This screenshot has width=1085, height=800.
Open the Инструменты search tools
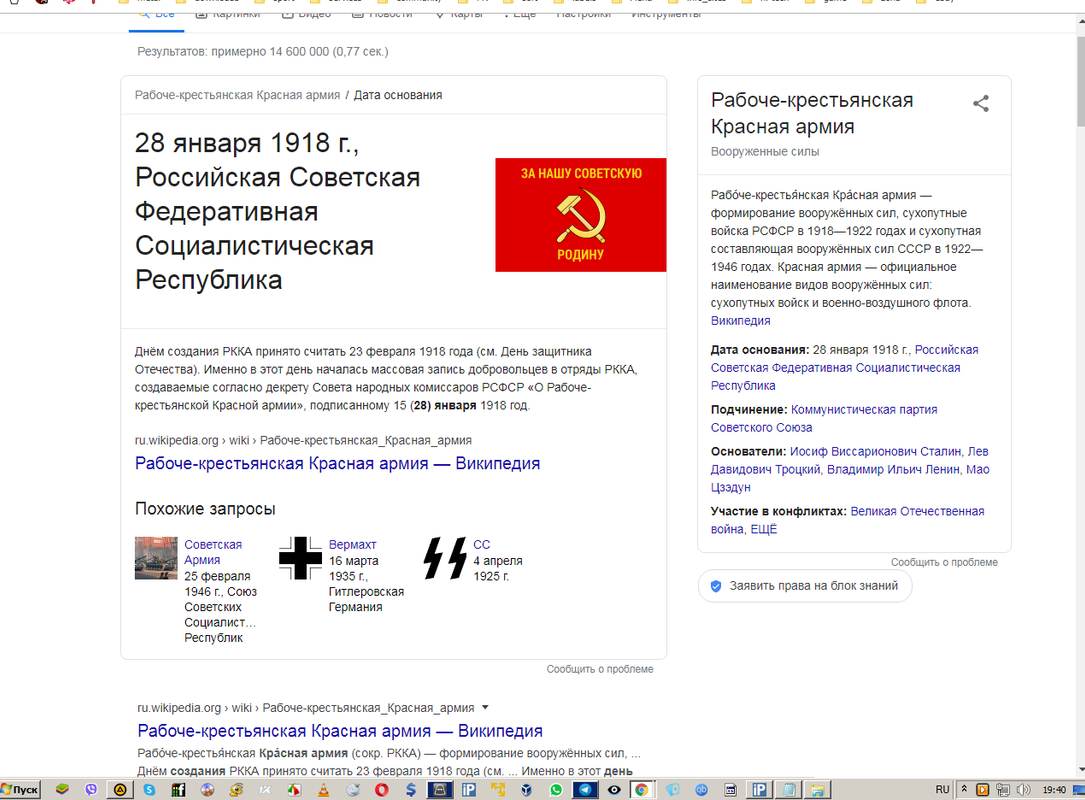tap(666, 14)
